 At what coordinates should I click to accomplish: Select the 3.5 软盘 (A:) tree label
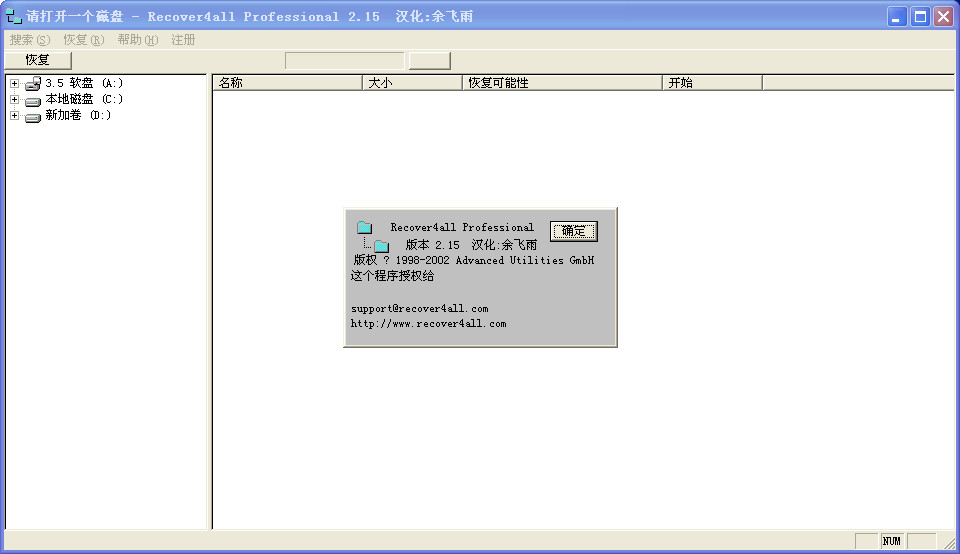coord(84,83)
